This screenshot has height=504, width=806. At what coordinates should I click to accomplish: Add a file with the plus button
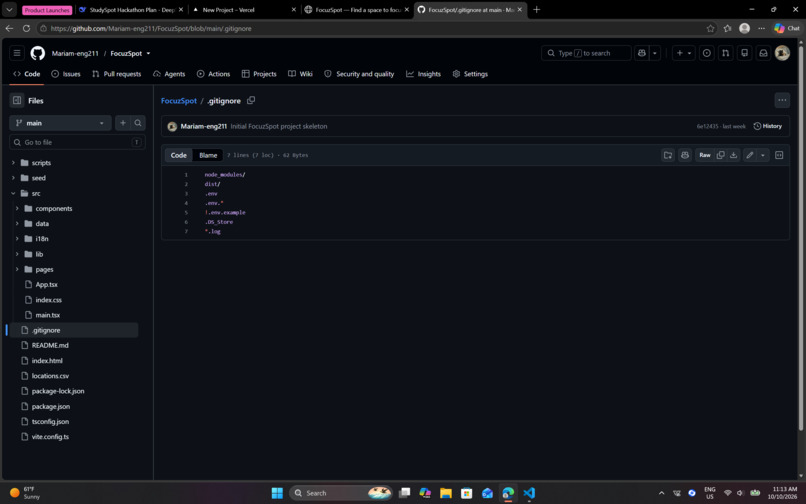point(123,123)
